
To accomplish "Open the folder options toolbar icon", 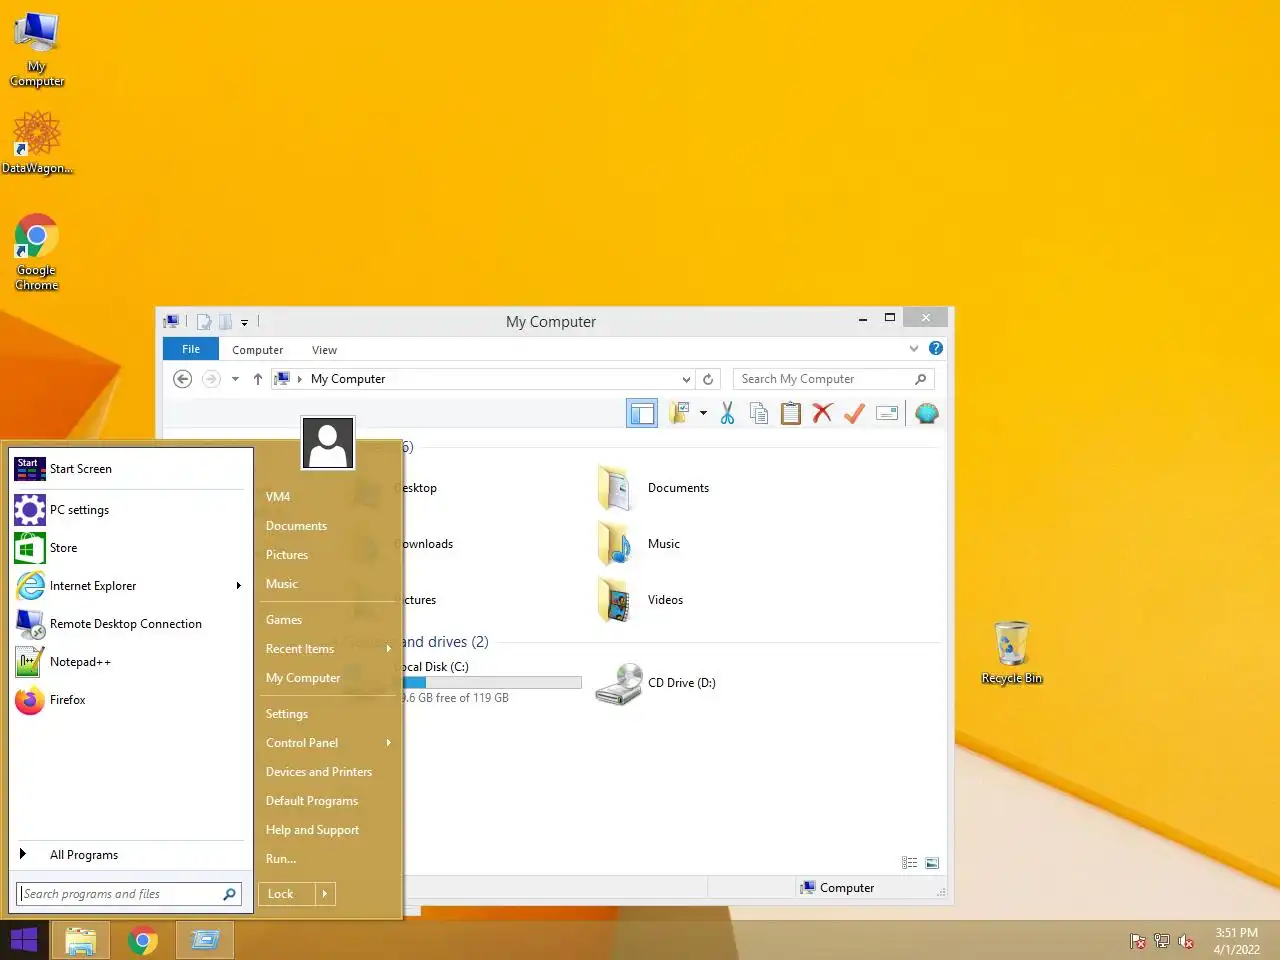I will tap(680, 413).
